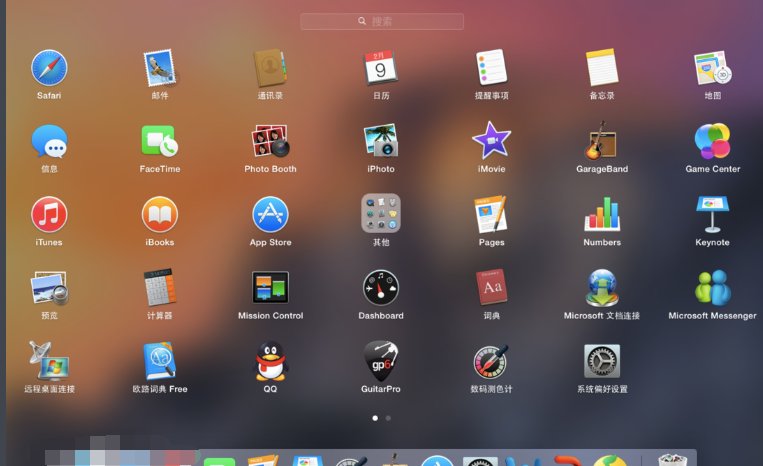Open the Dashboard app
The width and height of the screenshot is (763, 466).
pyautogui.click(x=381, y=288)
